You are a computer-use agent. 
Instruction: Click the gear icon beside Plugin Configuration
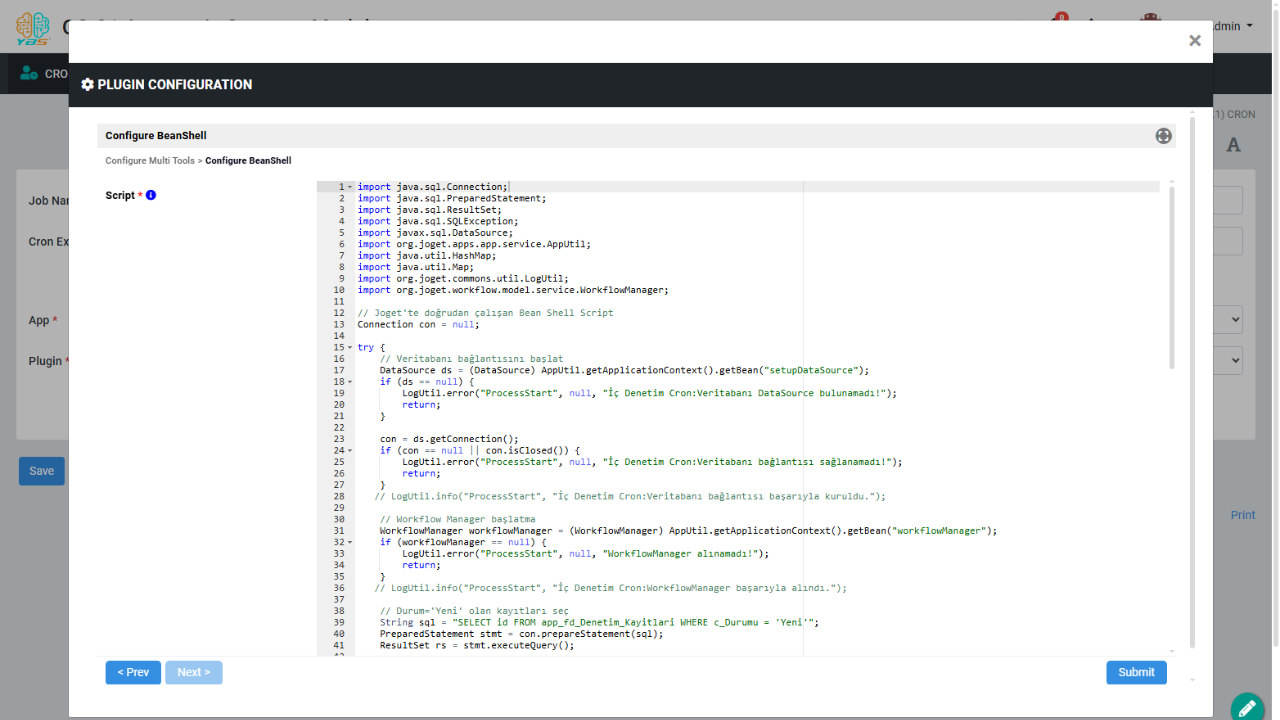[x=88, y=85]
